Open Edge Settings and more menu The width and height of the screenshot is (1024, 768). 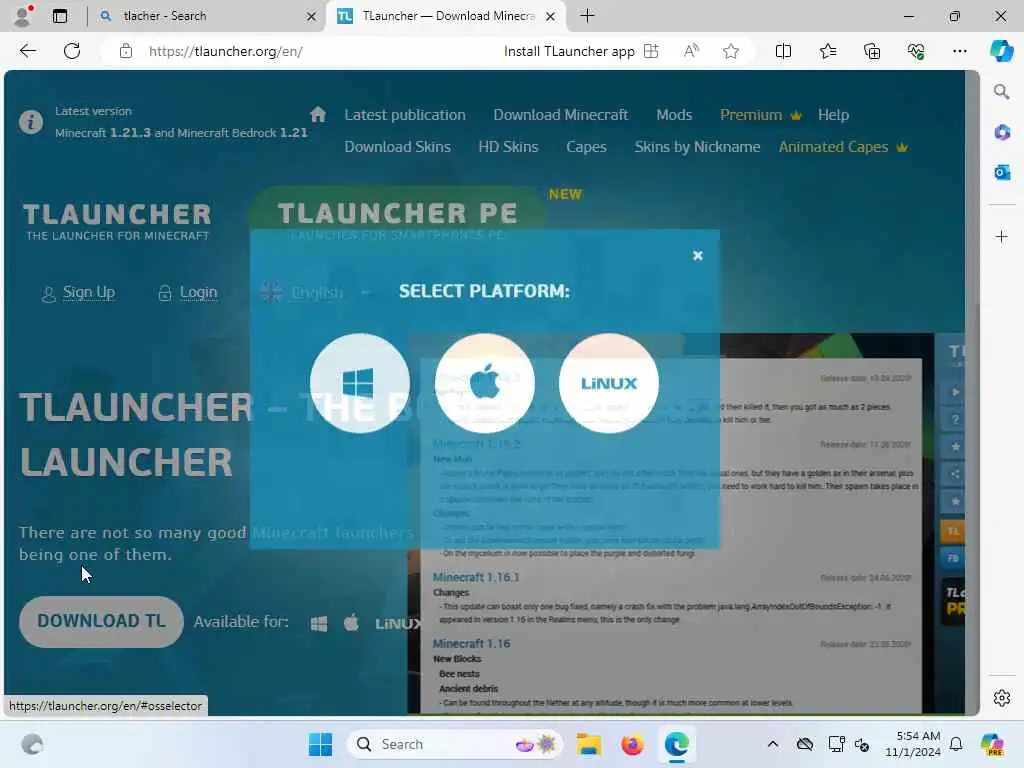coord(959,51)
